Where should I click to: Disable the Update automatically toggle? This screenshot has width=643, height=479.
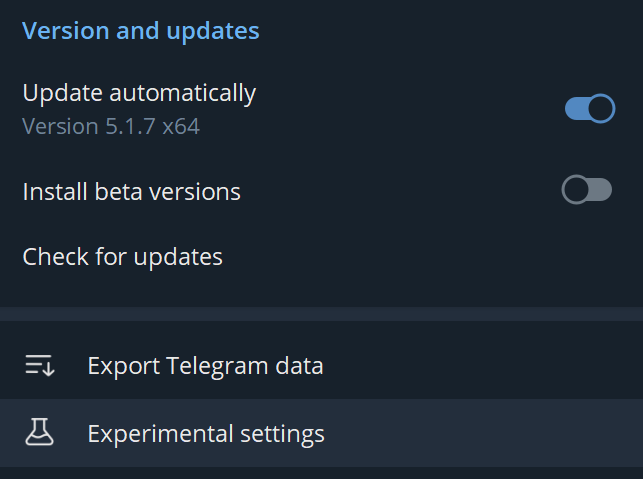(x=589, y=108)
